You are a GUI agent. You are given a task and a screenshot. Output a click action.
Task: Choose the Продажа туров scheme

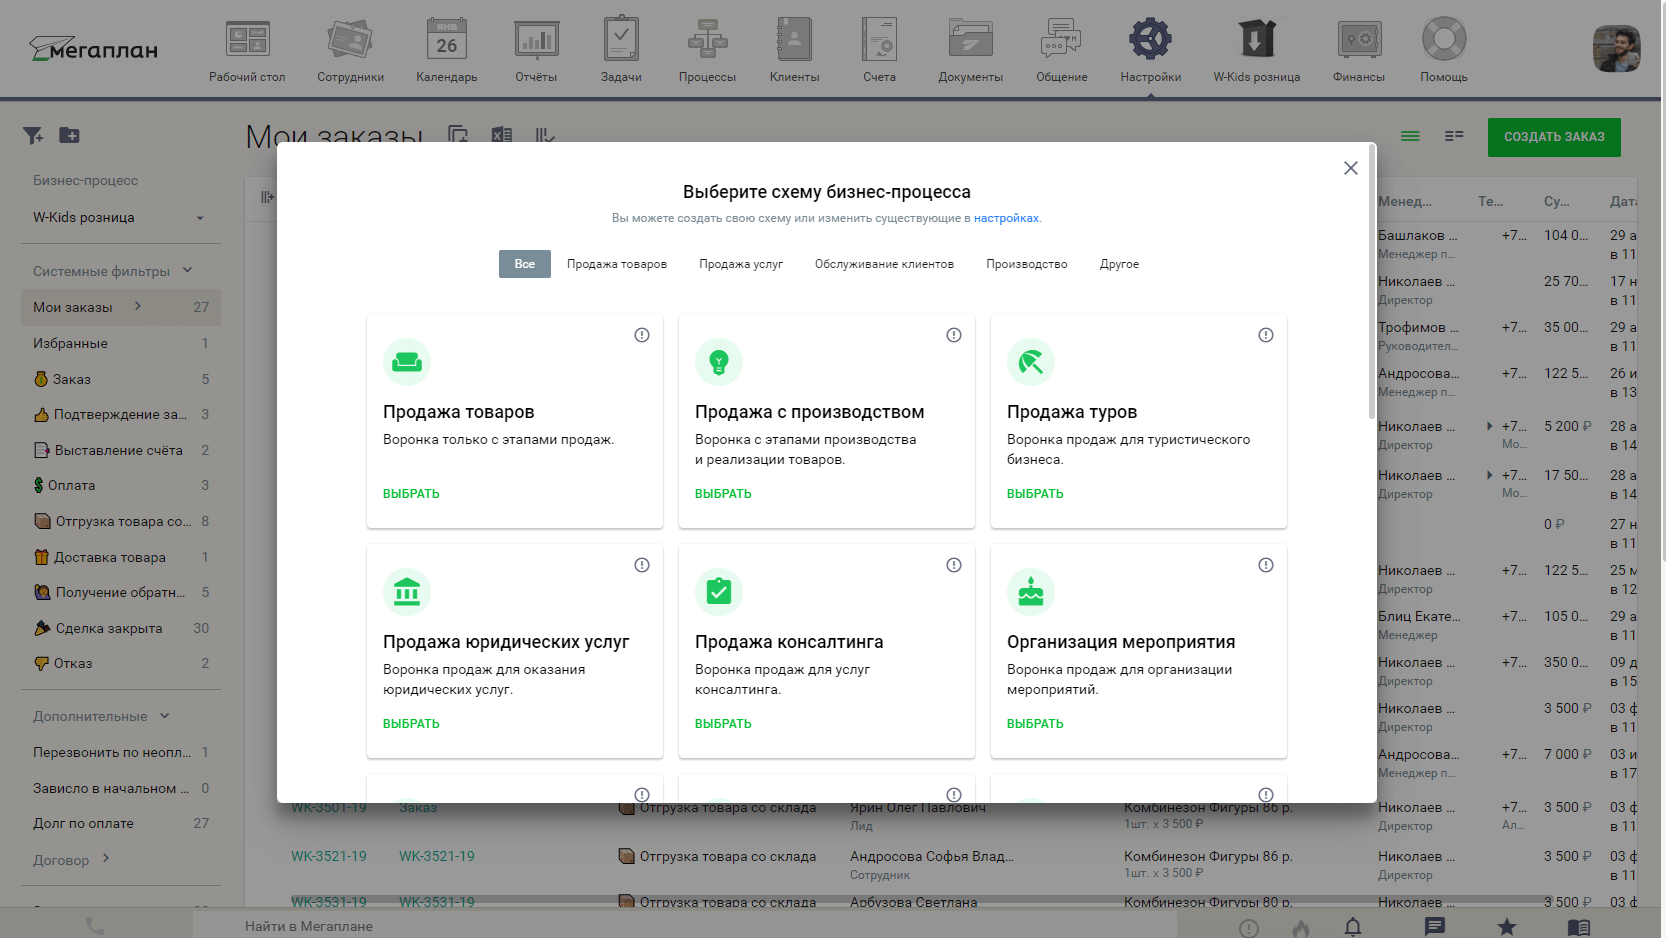coord(1035,494)
